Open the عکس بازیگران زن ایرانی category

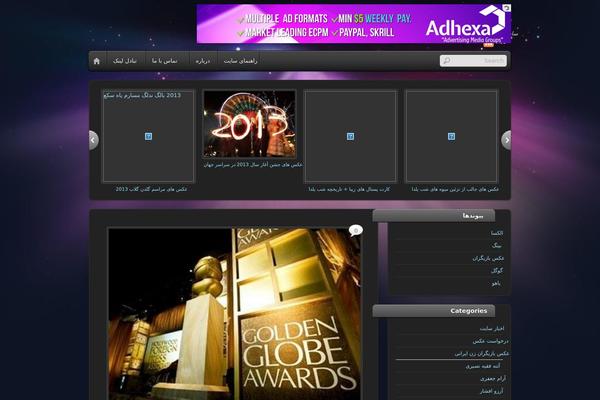pos(482,354)
